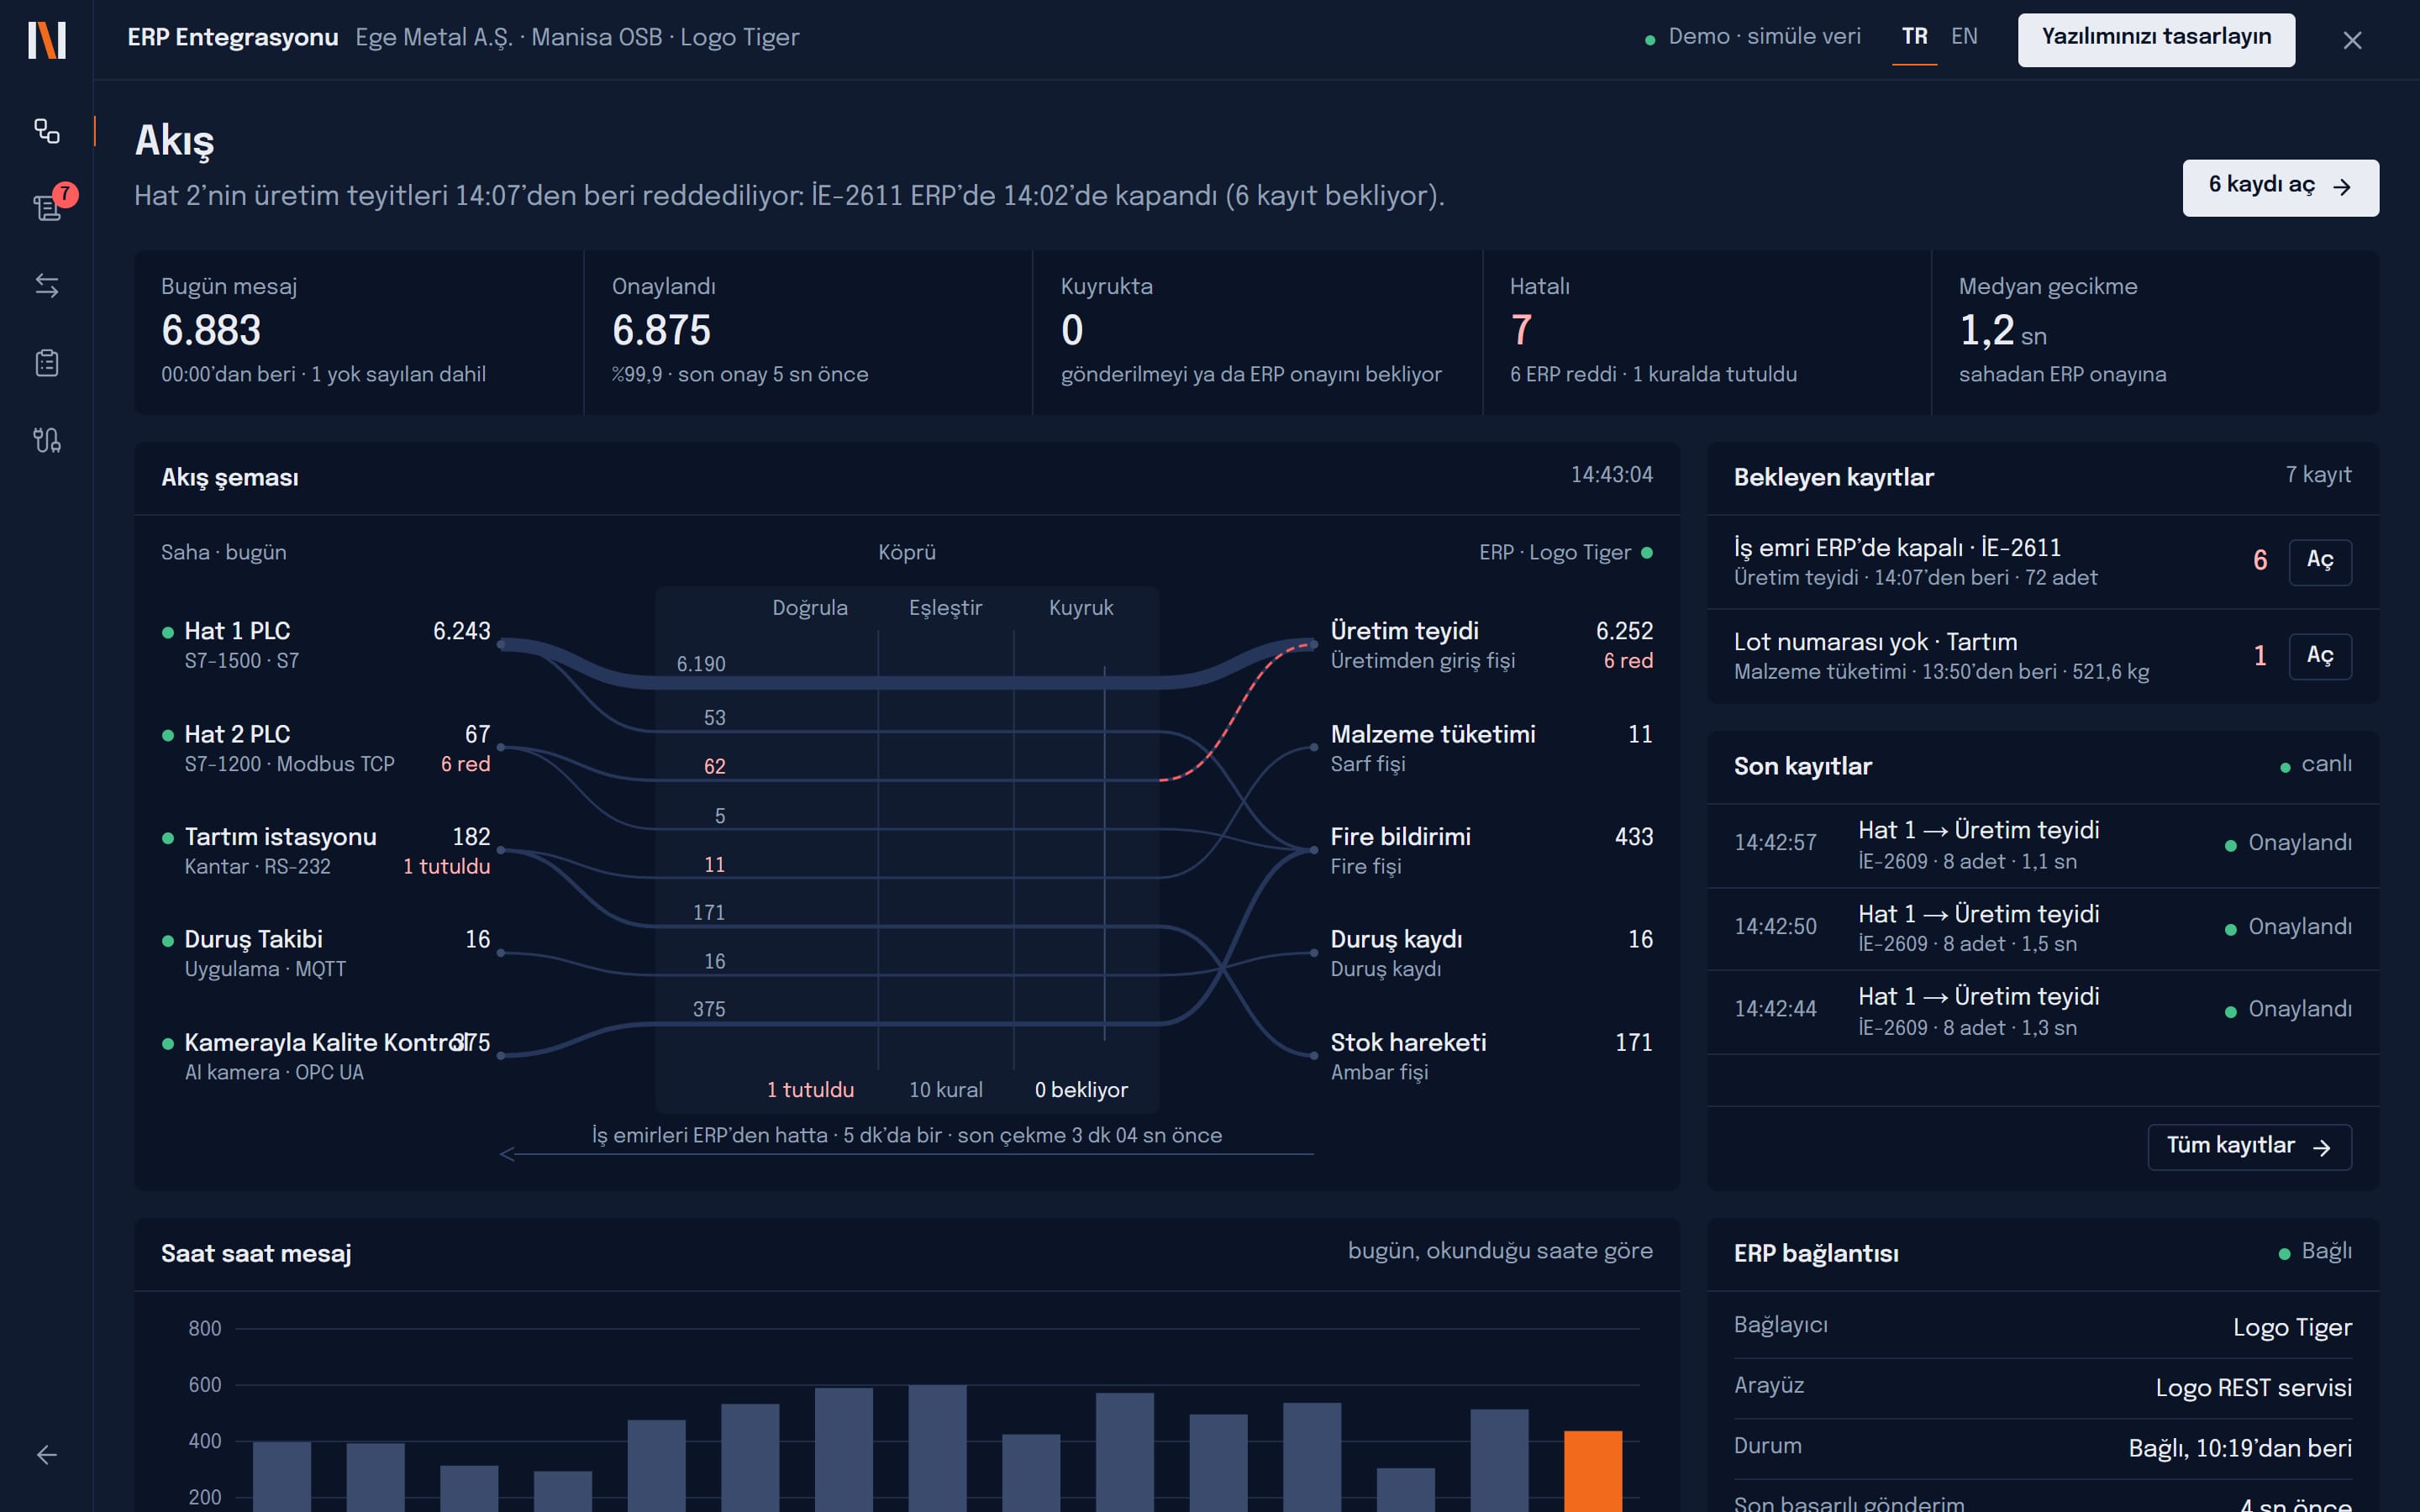The image size is (2420, 1512).
Task: Collapse sidebar with the left arrow icon
Action: tap(47, 1455)
